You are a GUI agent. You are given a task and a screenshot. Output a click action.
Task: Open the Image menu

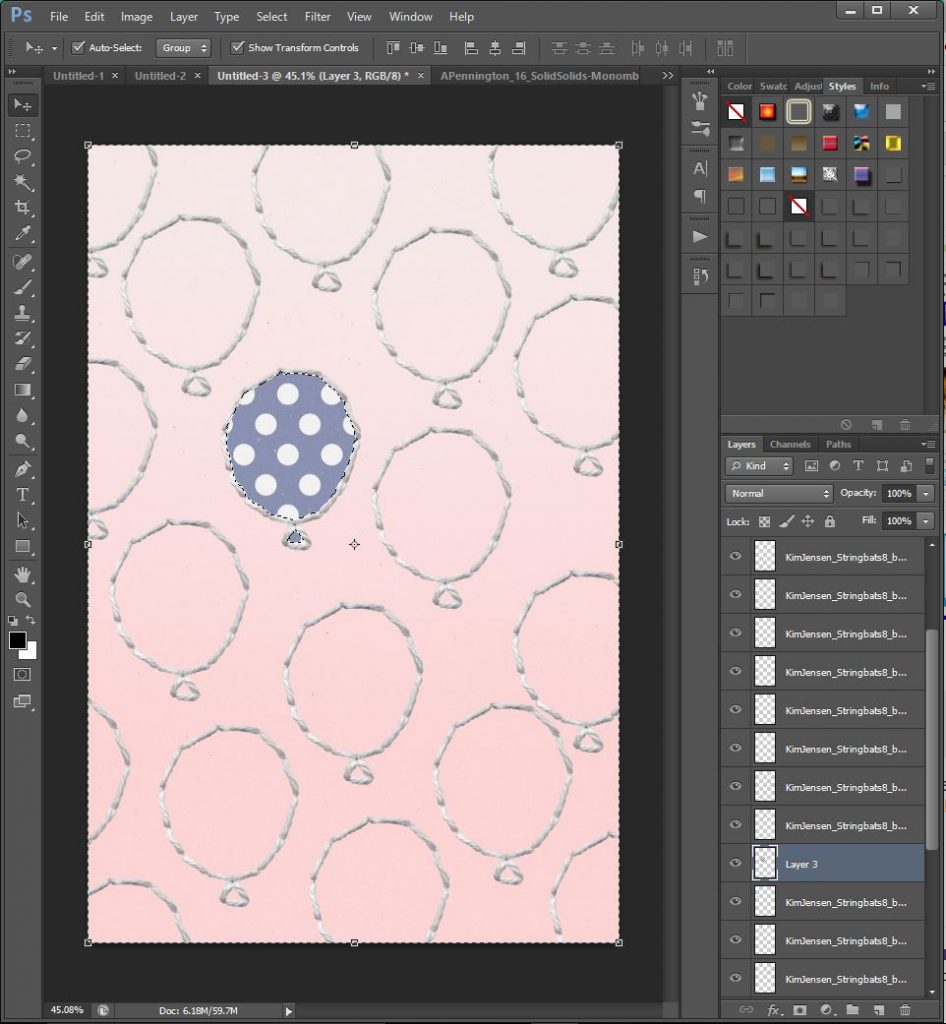point(136,17)
